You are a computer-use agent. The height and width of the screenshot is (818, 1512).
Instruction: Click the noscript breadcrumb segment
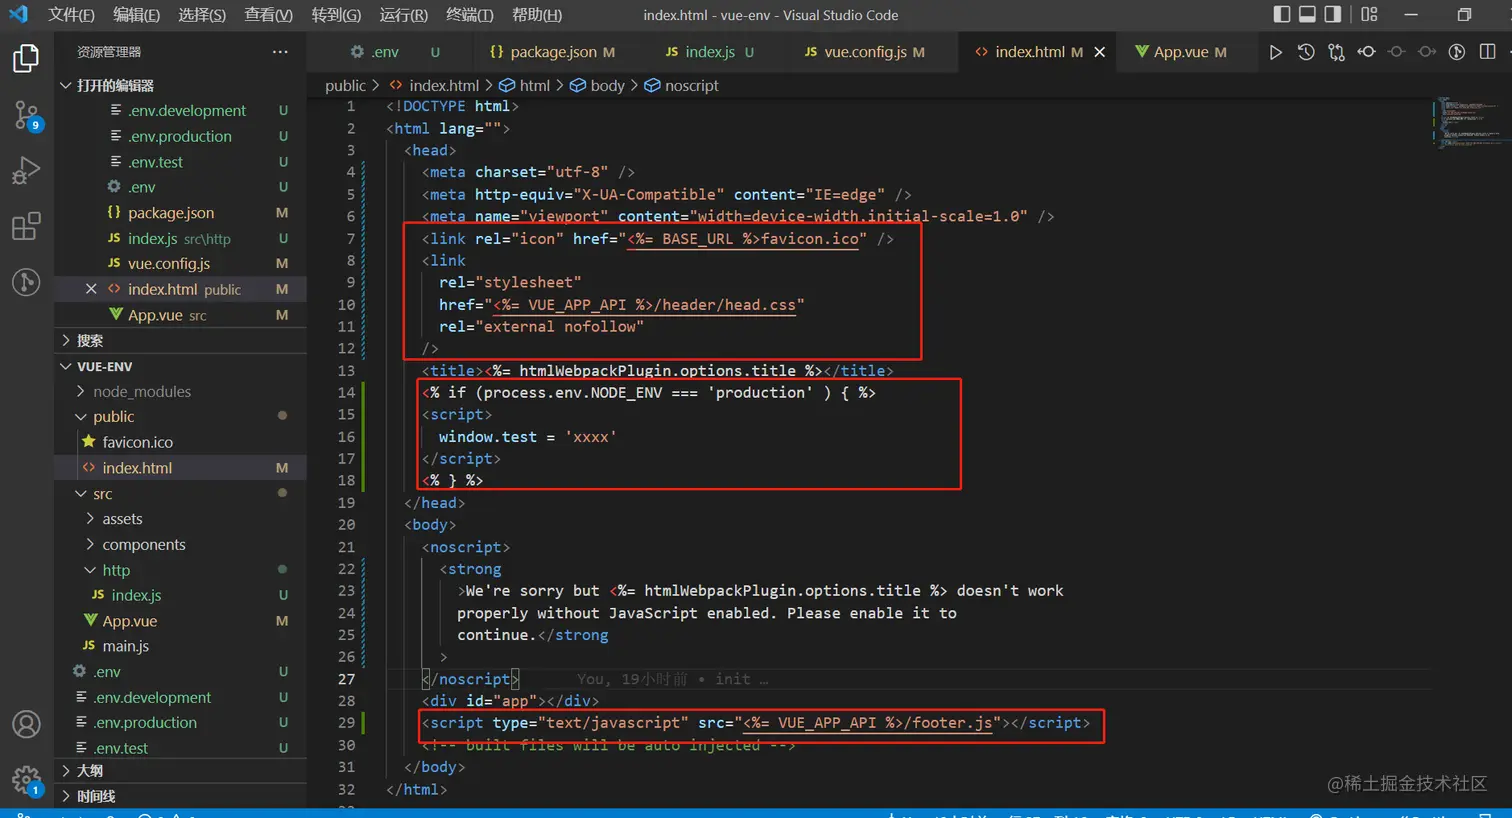[x=681, y=86]
